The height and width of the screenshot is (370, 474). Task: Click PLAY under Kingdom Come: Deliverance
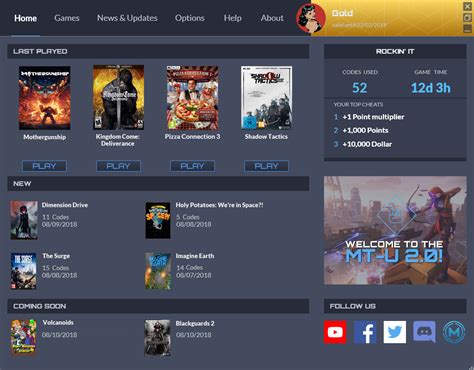tap(118, 166)
